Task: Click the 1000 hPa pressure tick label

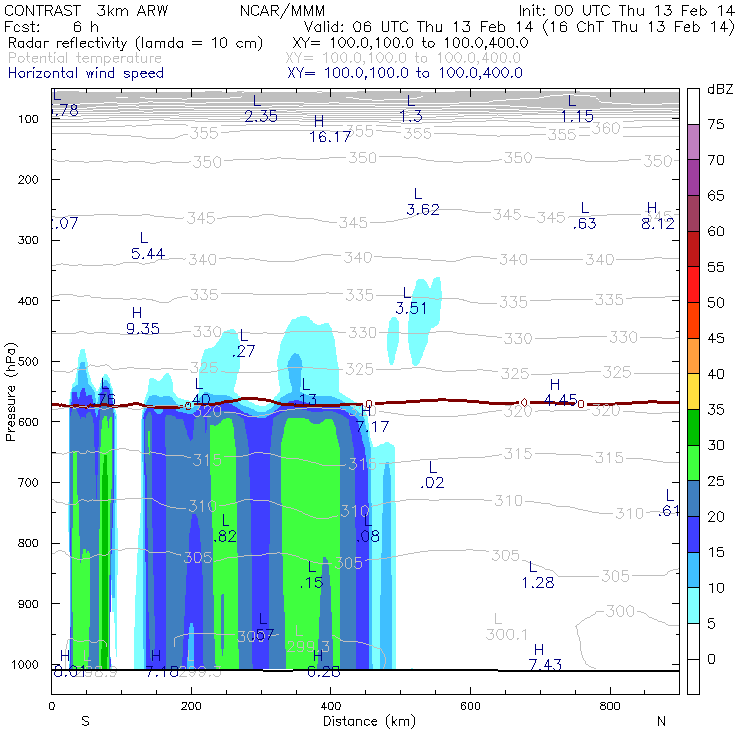Action: click(x=25, y=664)
